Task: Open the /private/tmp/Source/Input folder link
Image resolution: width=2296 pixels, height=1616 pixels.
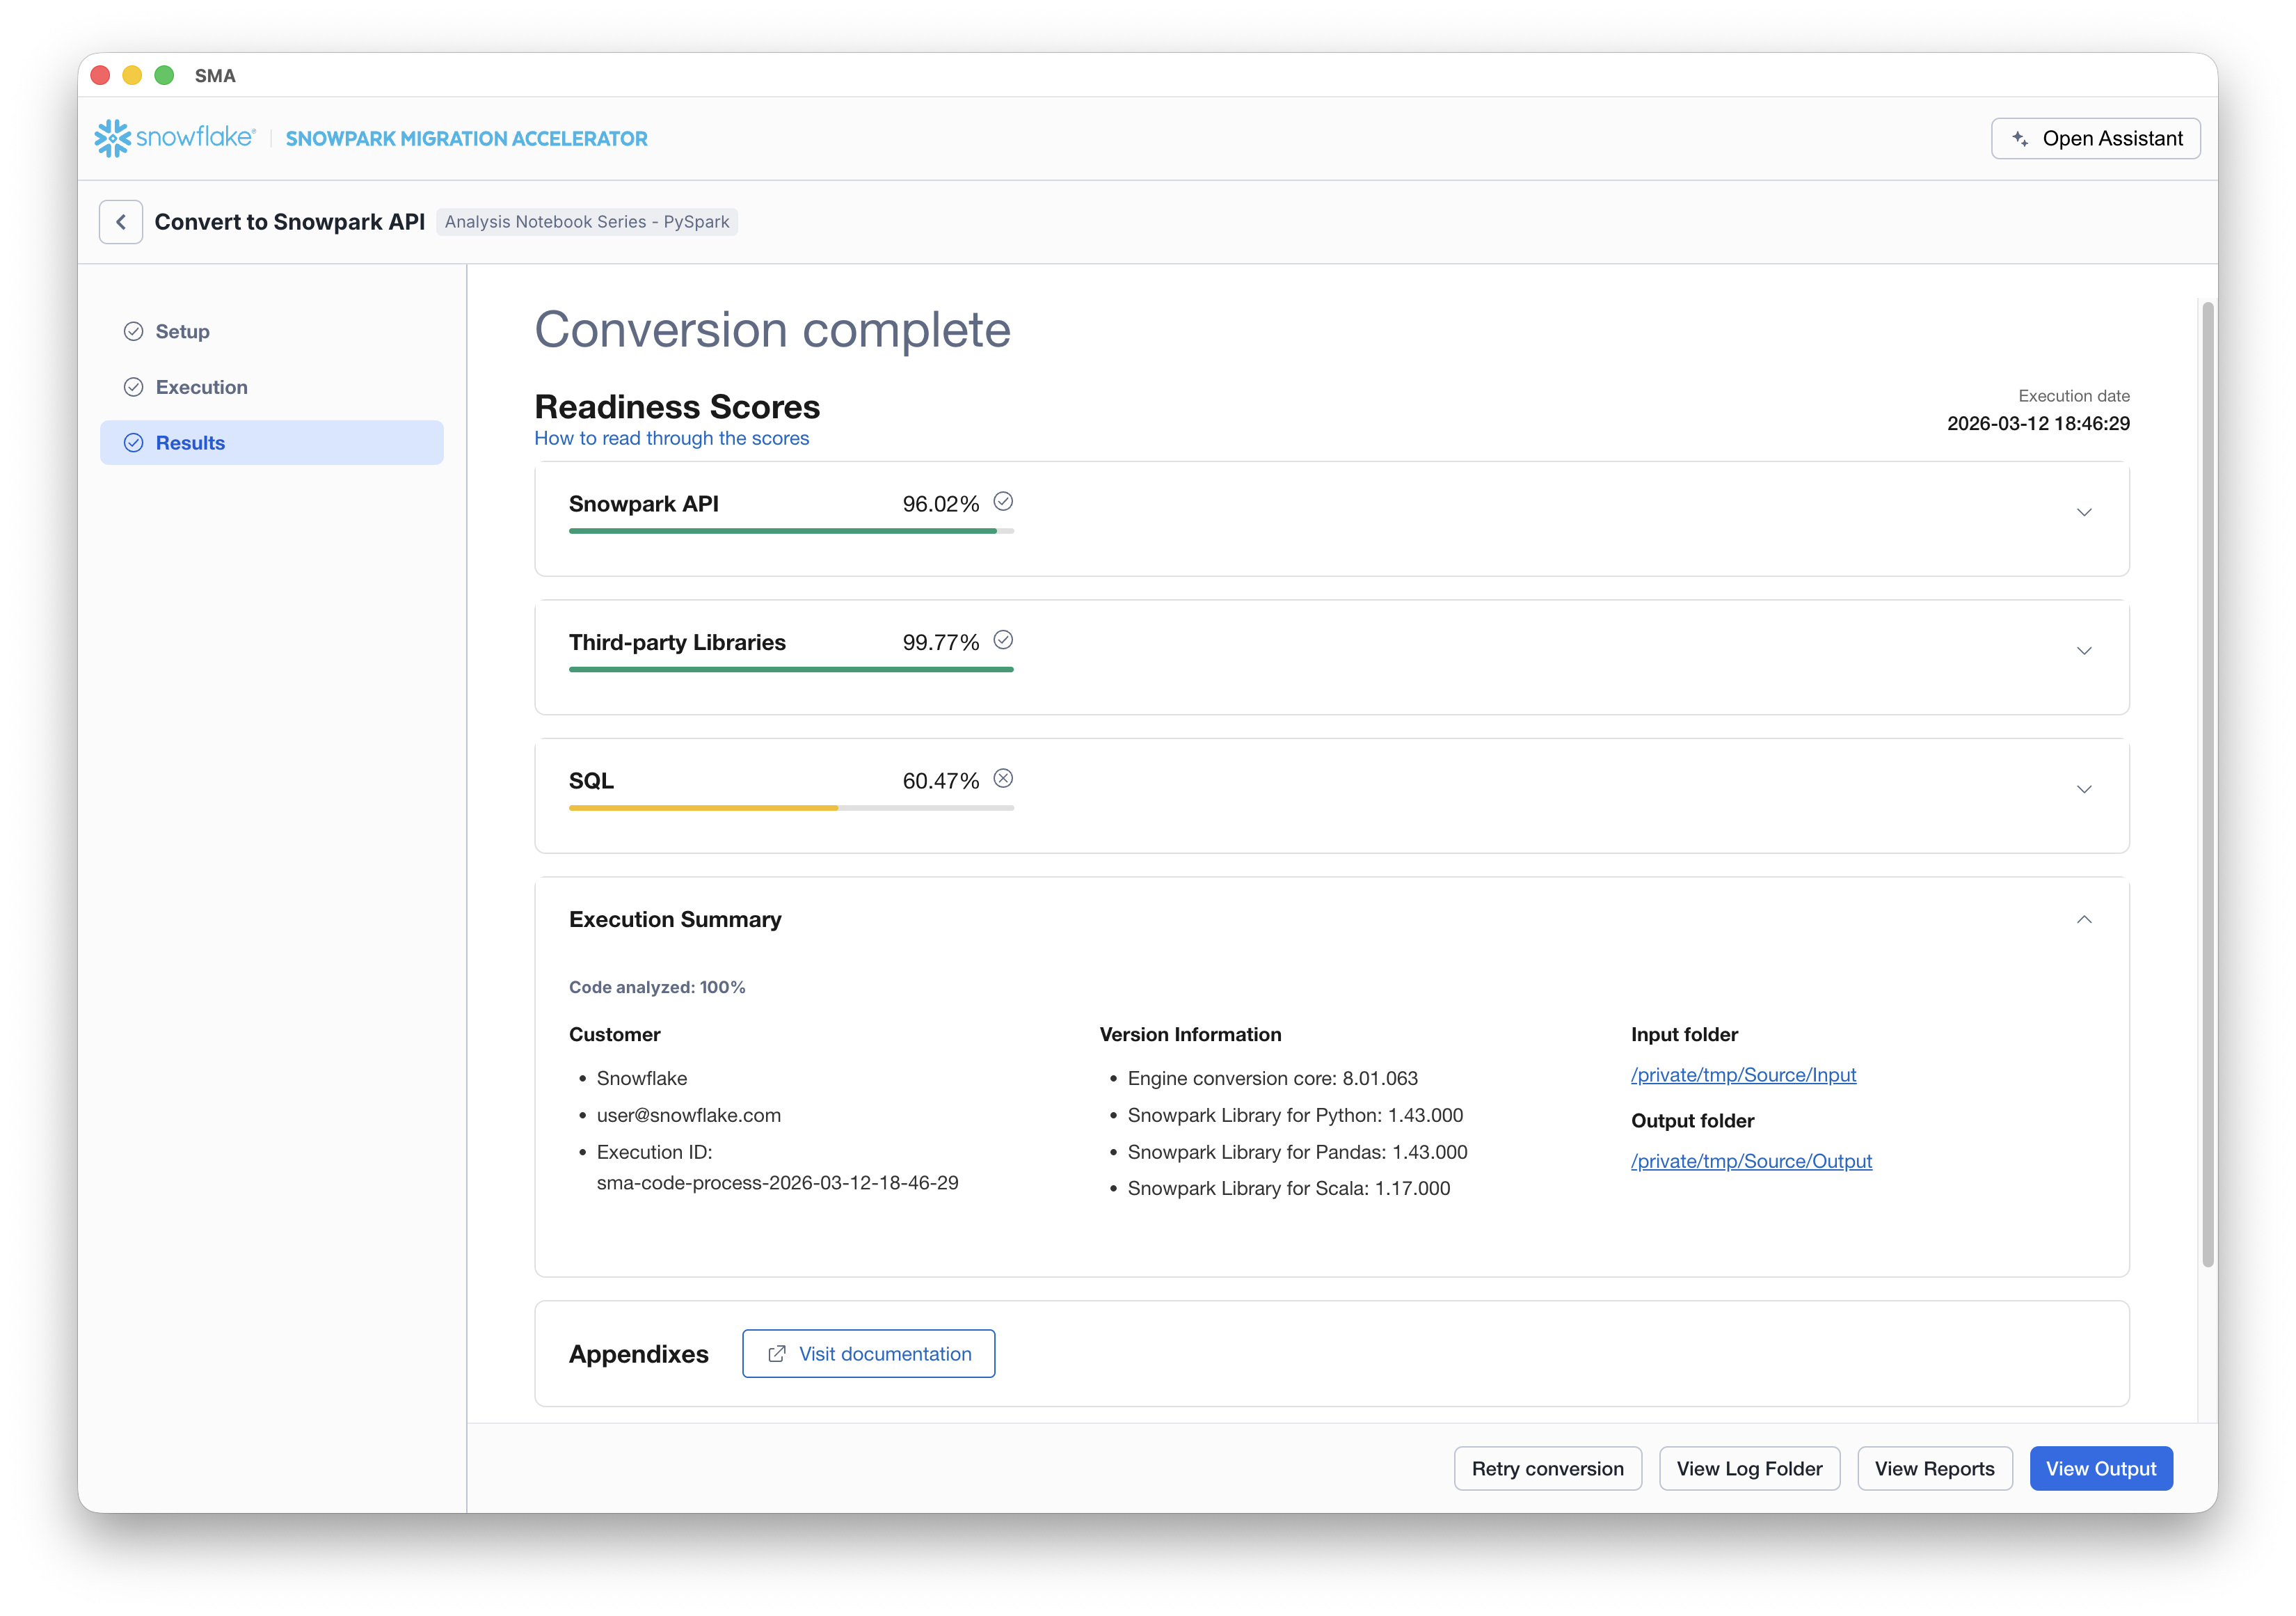Action: click(1743, 1074)
